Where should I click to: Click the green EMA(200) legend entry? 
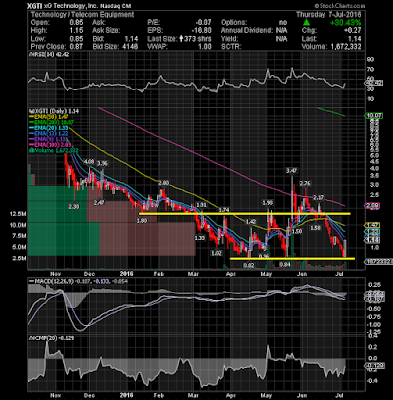51,122
